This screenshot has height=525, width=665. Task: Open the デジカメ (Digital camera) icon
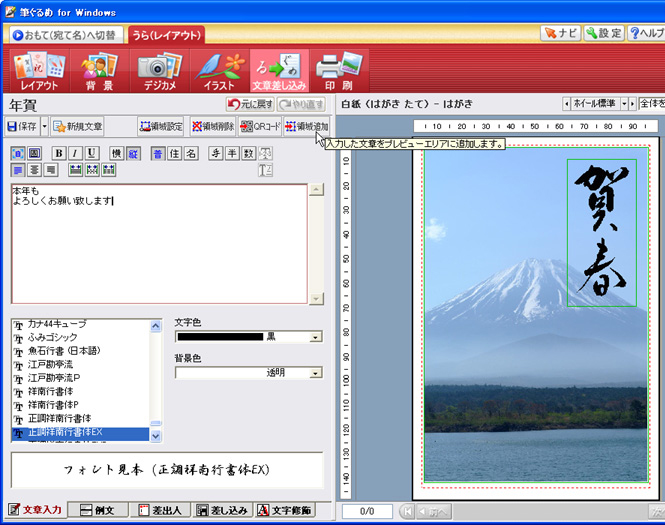(159, 71)
